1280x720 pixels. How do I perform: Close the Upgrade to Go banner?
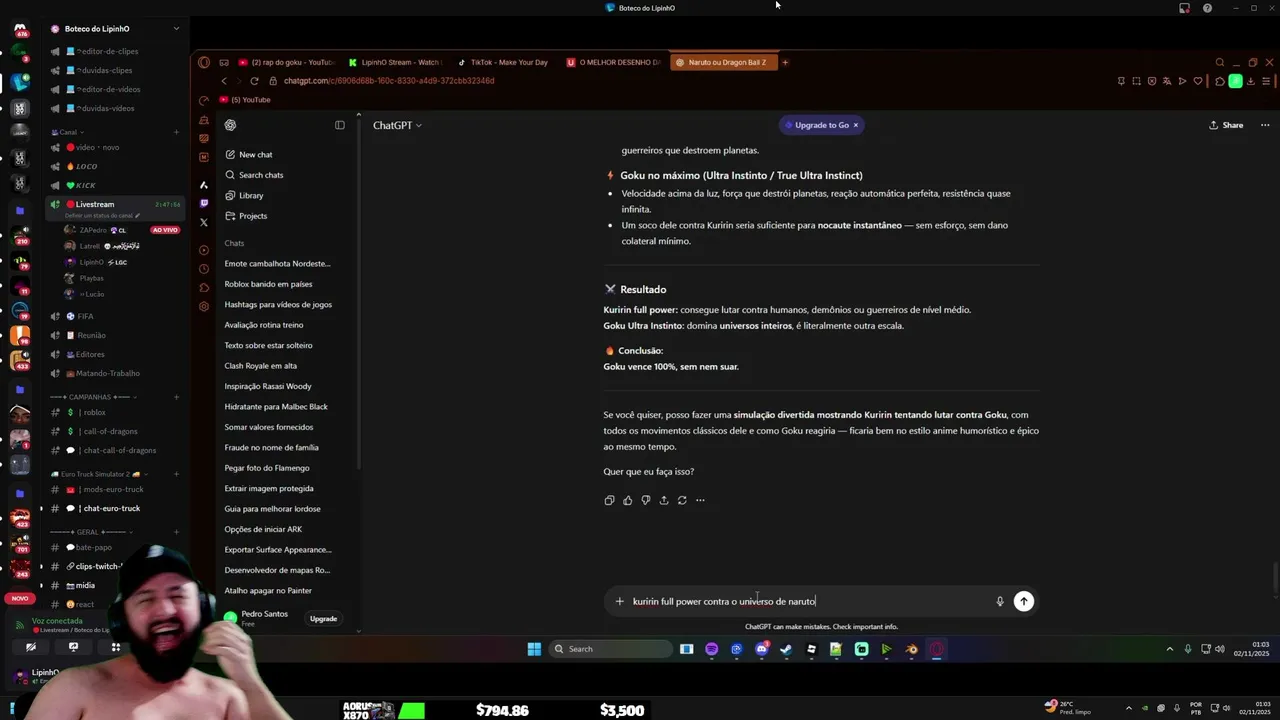click(x=856, y=125)
